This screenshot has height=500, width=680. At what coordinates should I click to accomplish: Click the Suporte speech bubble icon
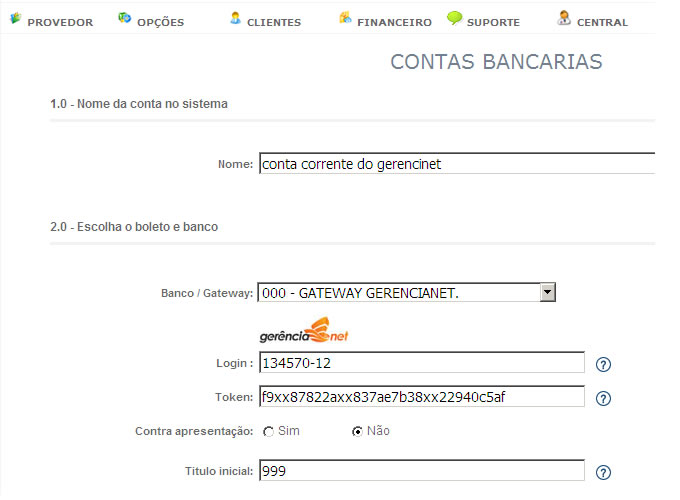[x=455, y=18]
